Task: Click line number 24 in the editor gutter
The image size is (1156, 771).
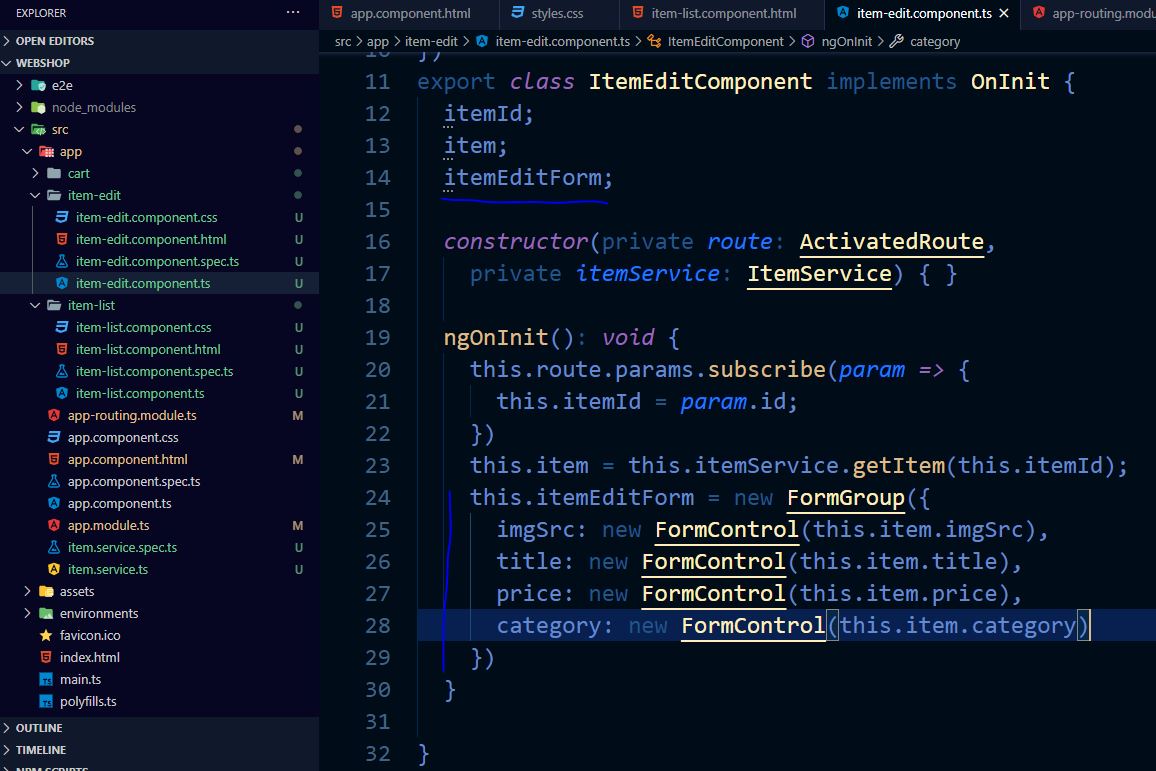Action: 377,497
